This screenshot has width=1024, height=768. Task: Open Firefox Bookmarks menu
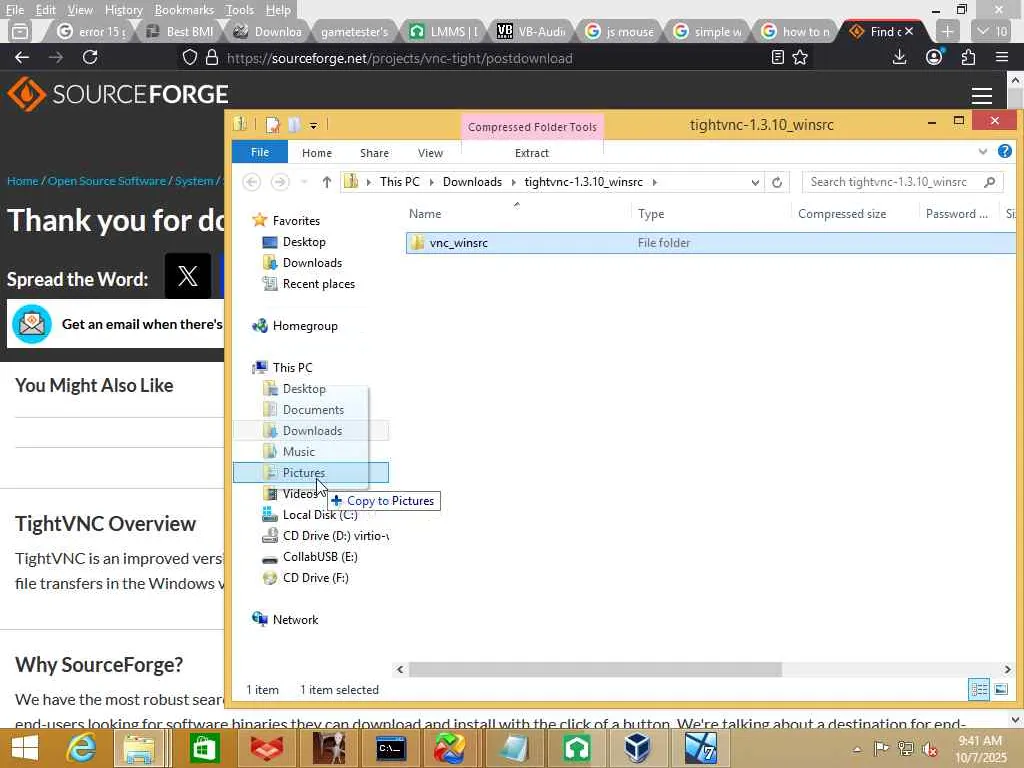point(184,10)
